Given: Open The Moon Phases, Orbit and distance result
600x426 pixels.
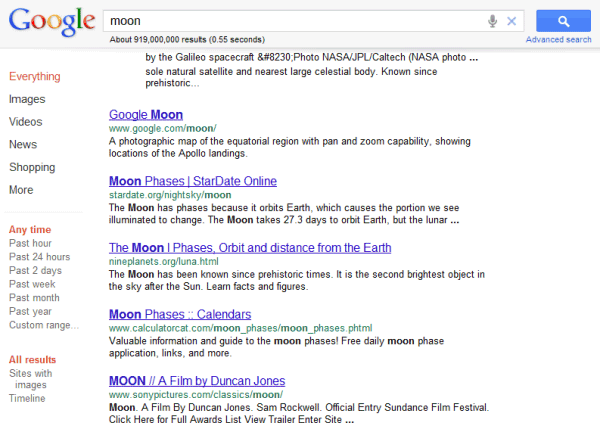Looking at the screenshot, I should [x=250, y=248].
